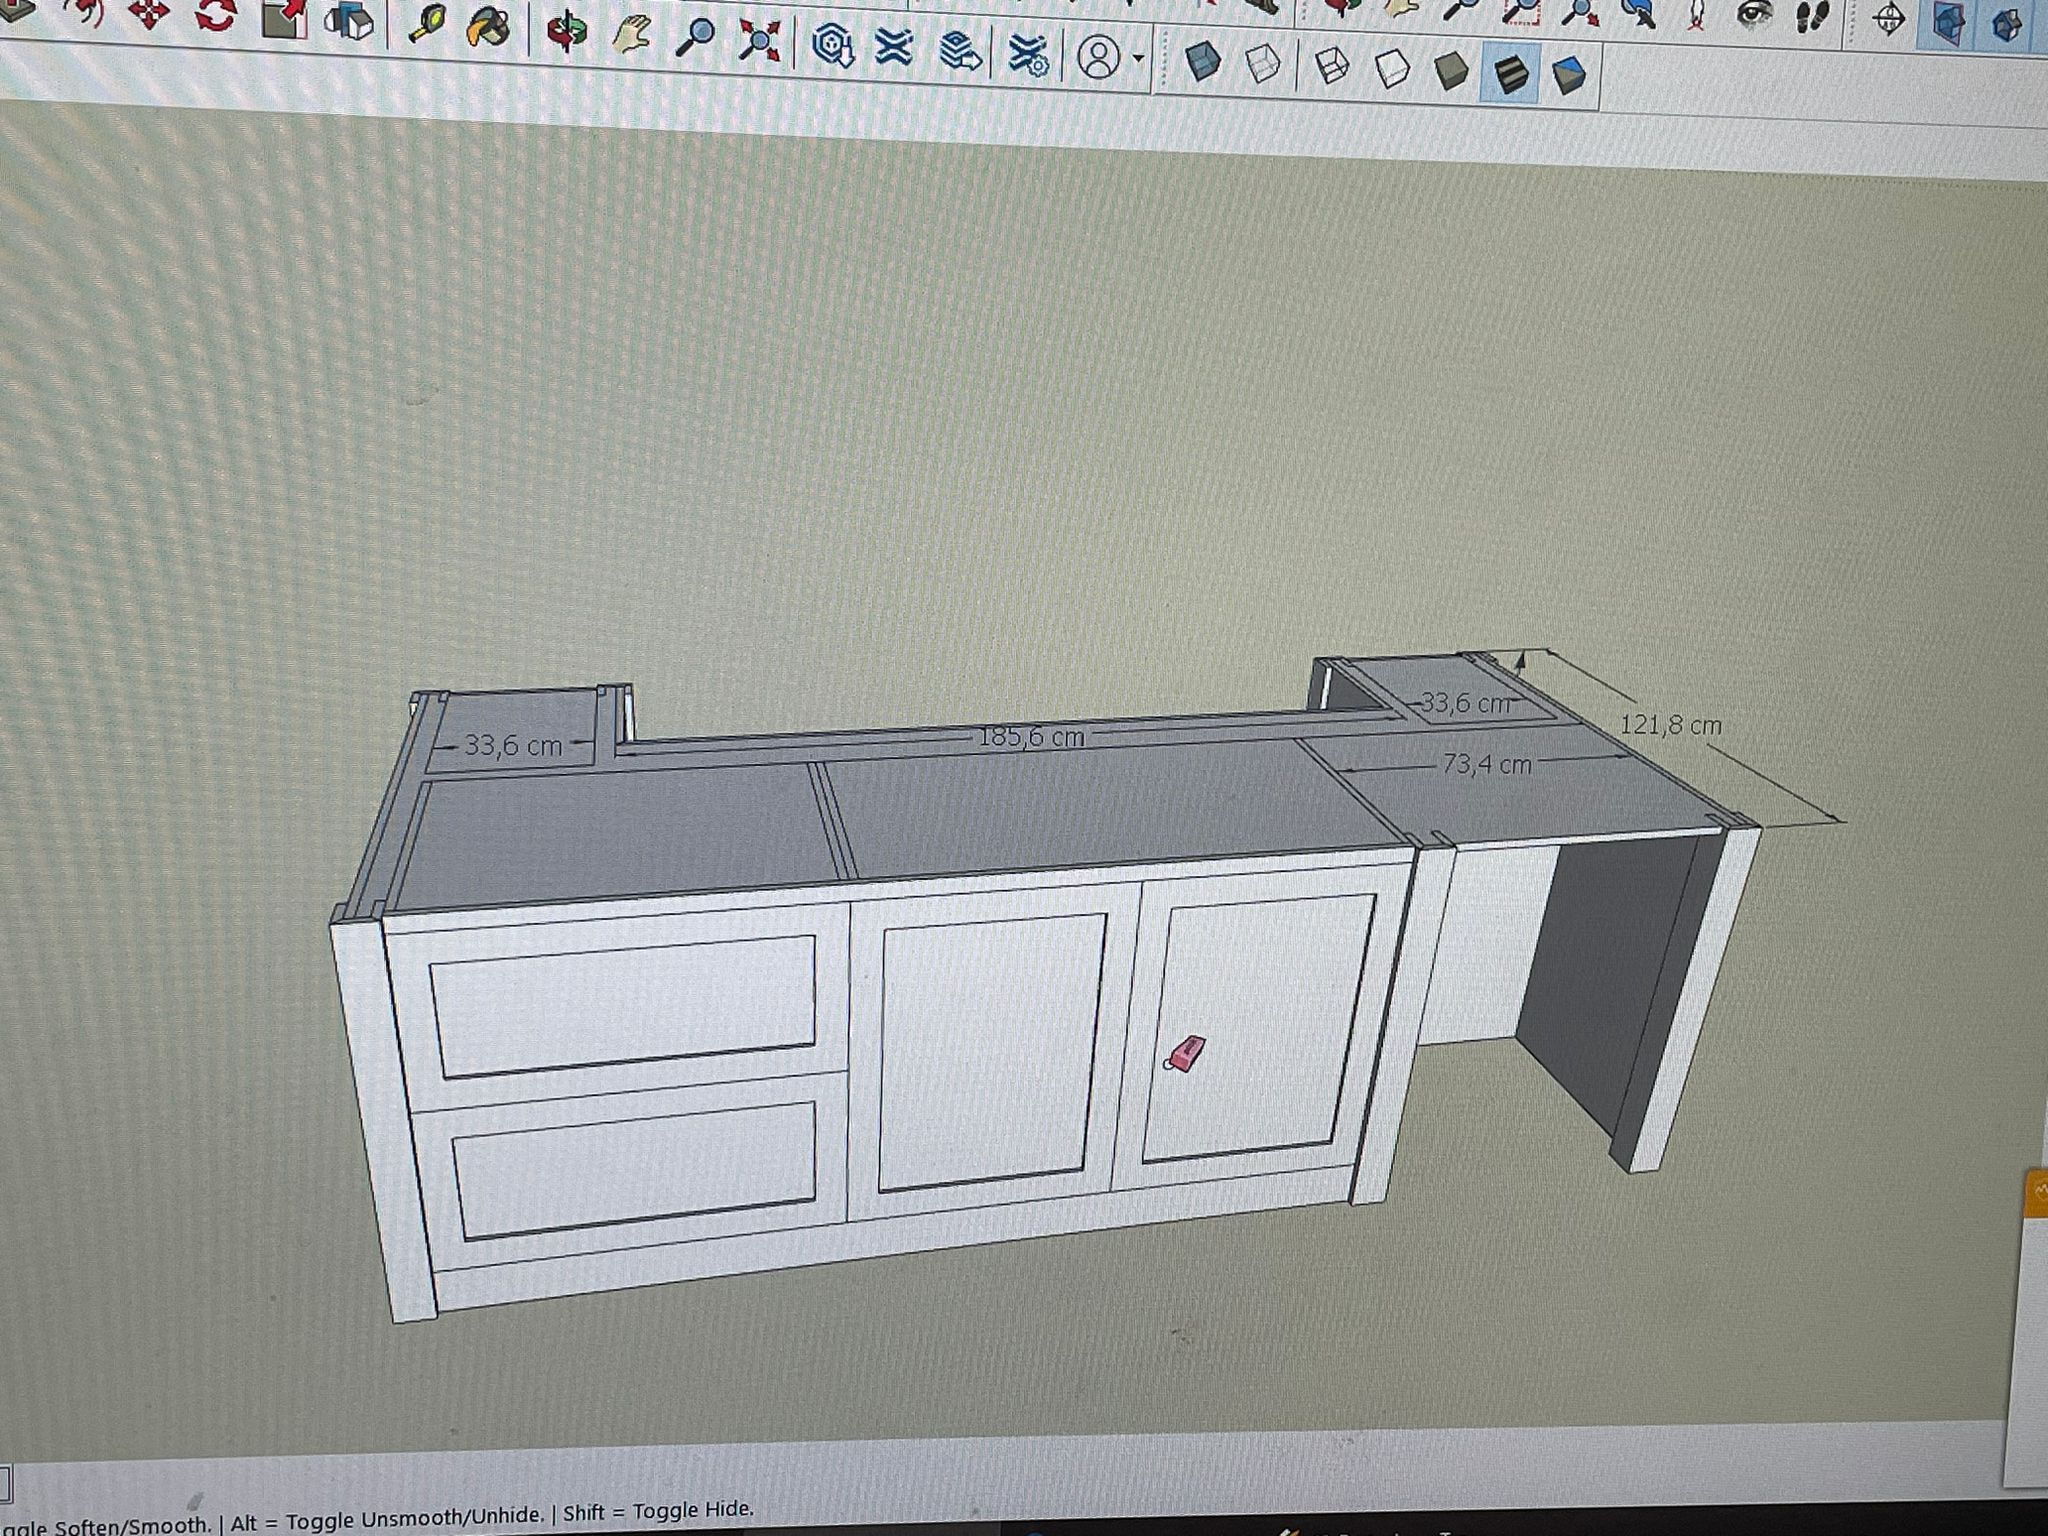This screenshot has height=1536, width=2048.
Task: Enable Wireframe face style
Action: (x=1331, y=67)
